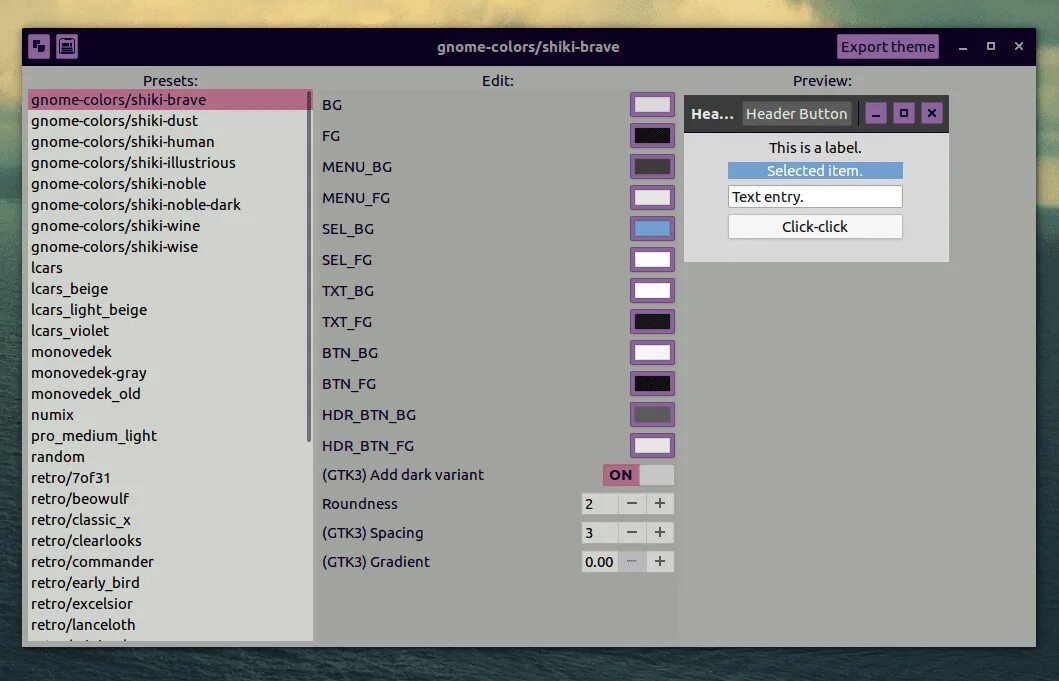Click the Presets list scrollbar
This screenshot has height=681, width=1059.
pyautogui.click(x=309, y=267)
